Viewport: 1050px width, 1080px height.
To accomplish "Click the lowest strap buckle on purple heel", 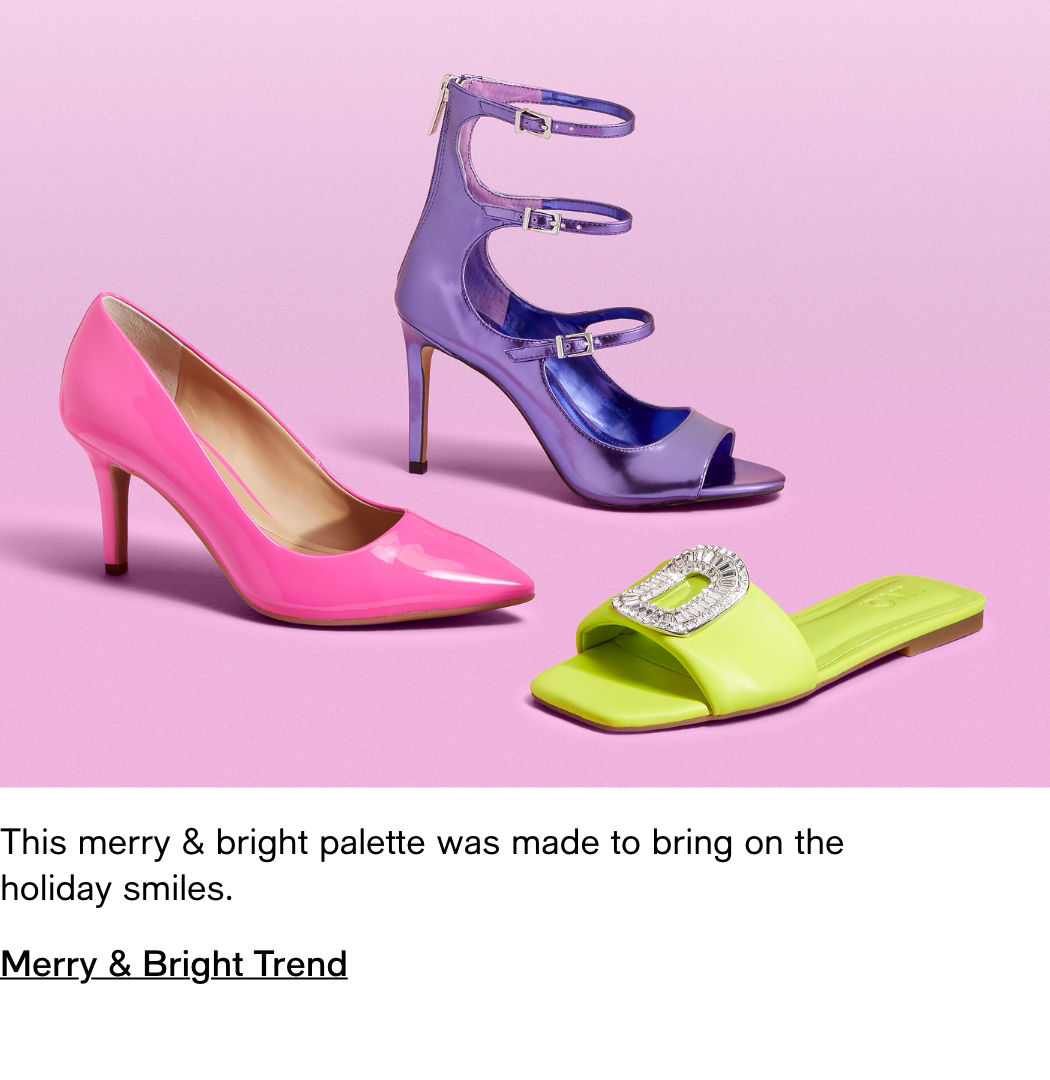I will [574, 344].
